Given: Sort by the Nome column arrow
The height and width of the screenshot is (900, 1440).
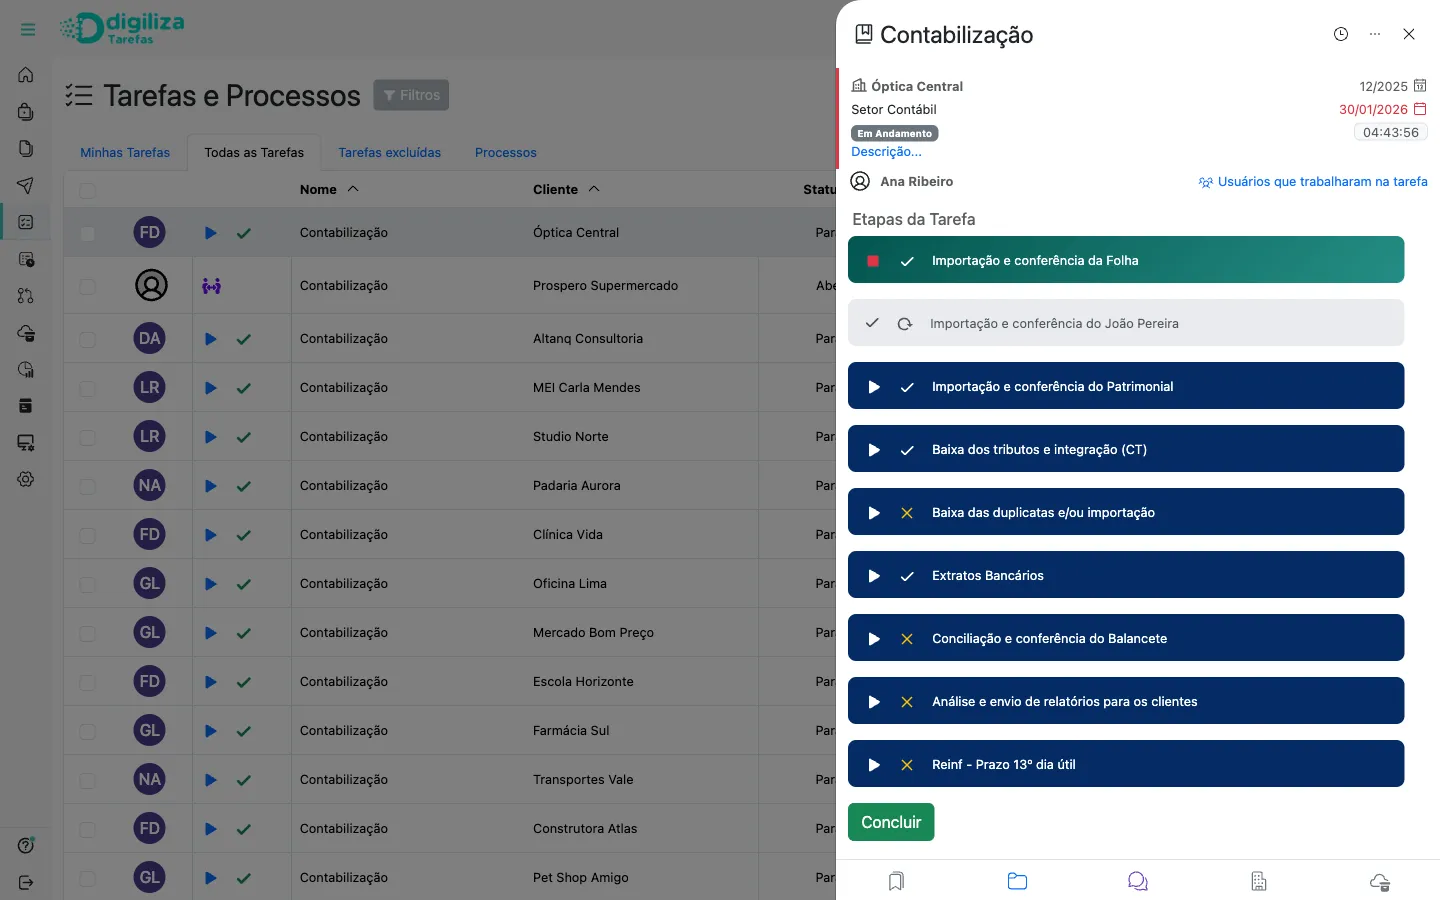Looking at the screenshot, I should point(353,189).
